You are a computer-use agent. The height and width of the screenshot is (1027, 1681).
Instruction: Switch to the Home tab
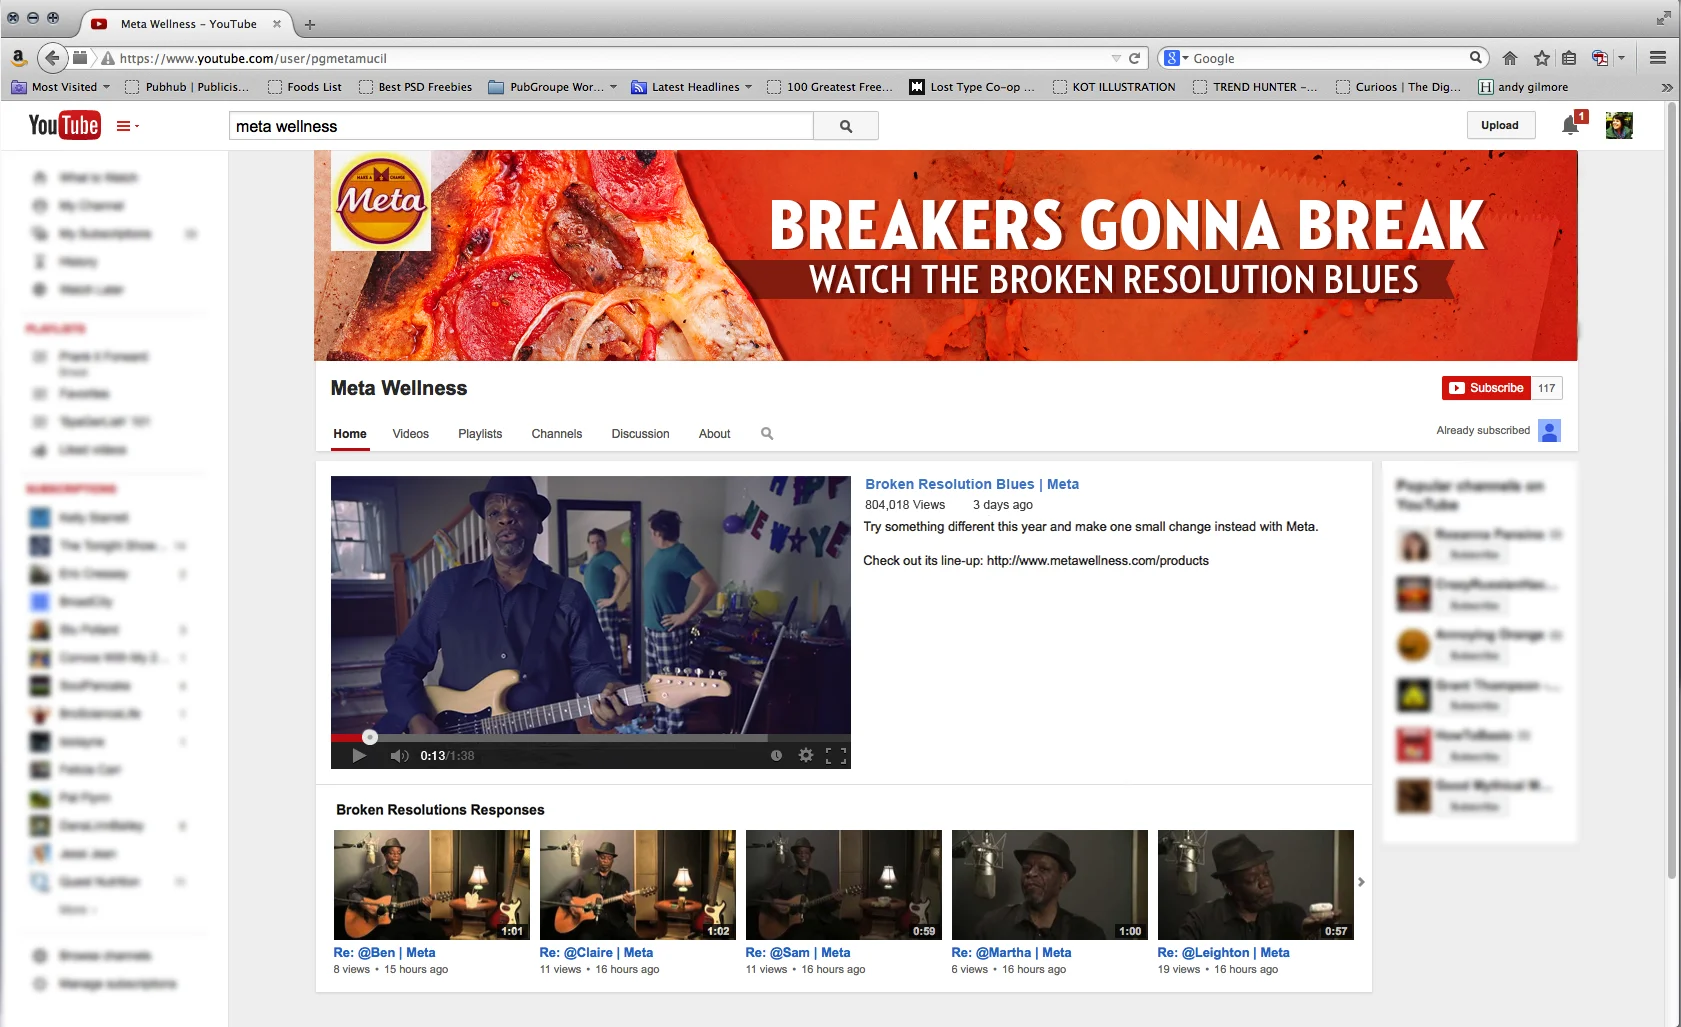tap(350, 434)
